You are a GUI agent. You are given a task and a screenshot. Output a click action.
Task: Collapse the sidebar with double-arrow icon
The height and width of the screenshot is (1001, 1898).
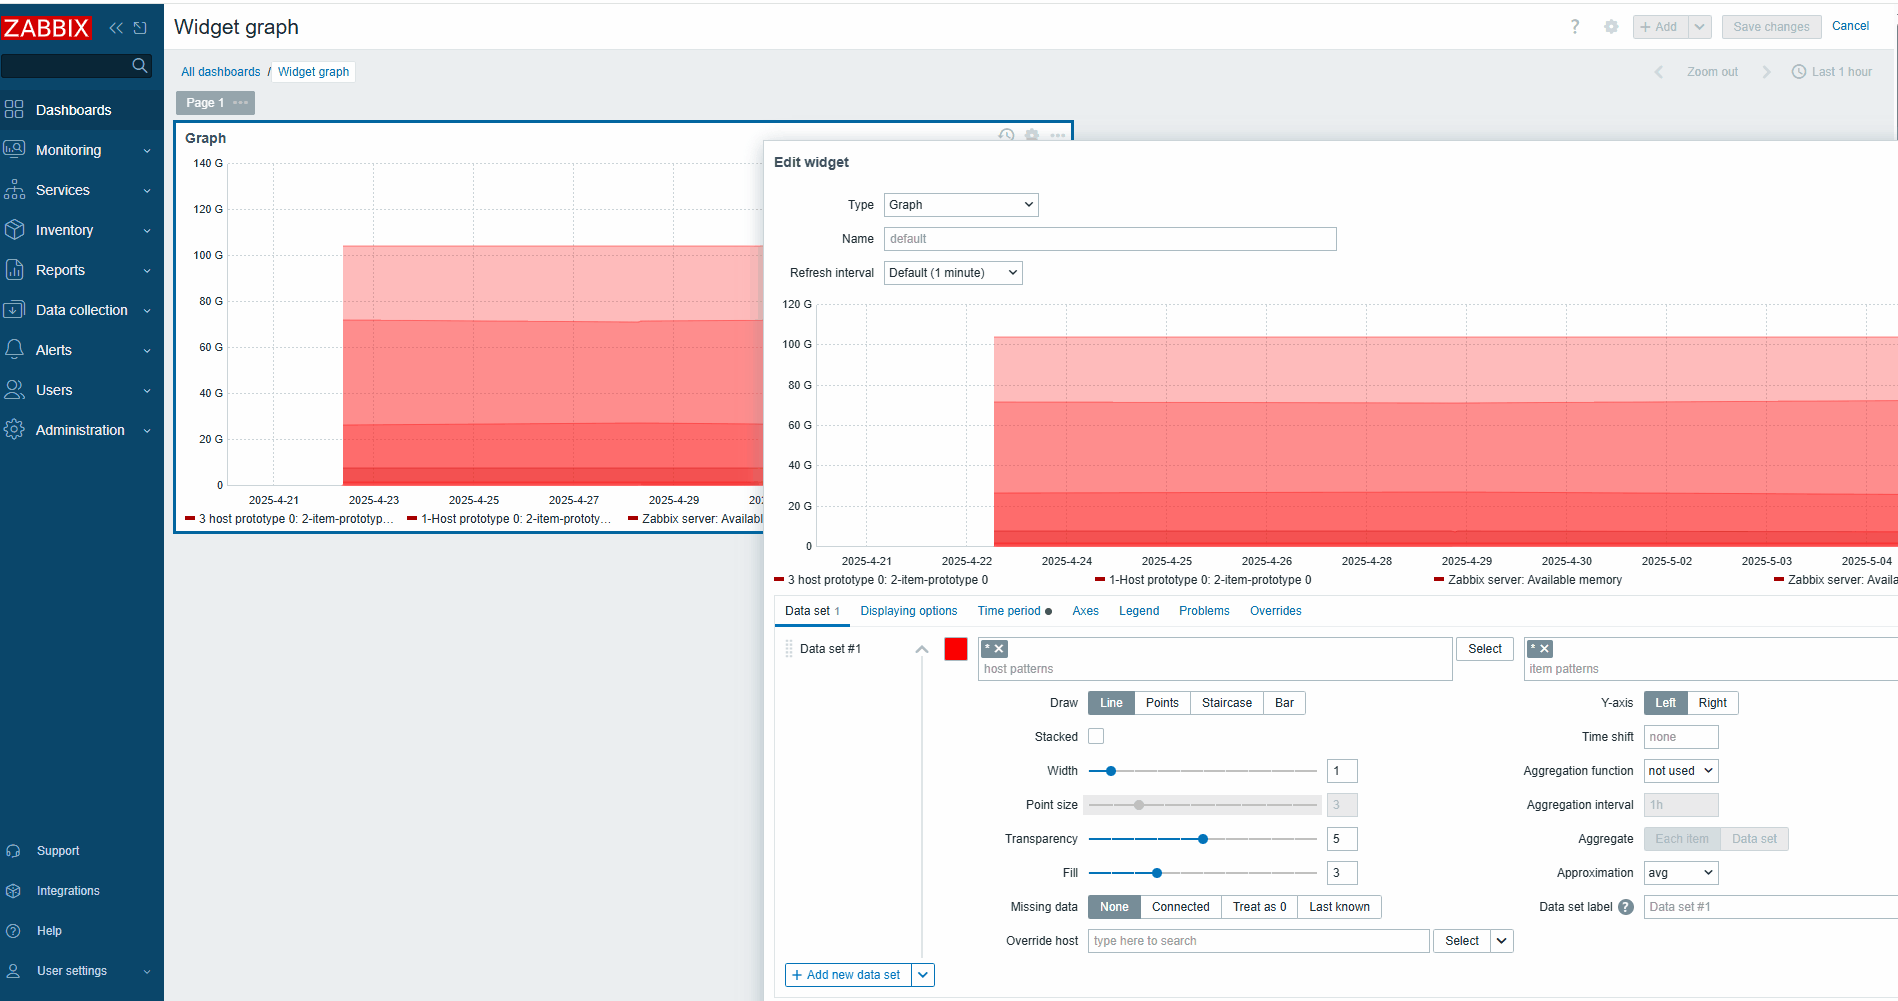(116, 28)
